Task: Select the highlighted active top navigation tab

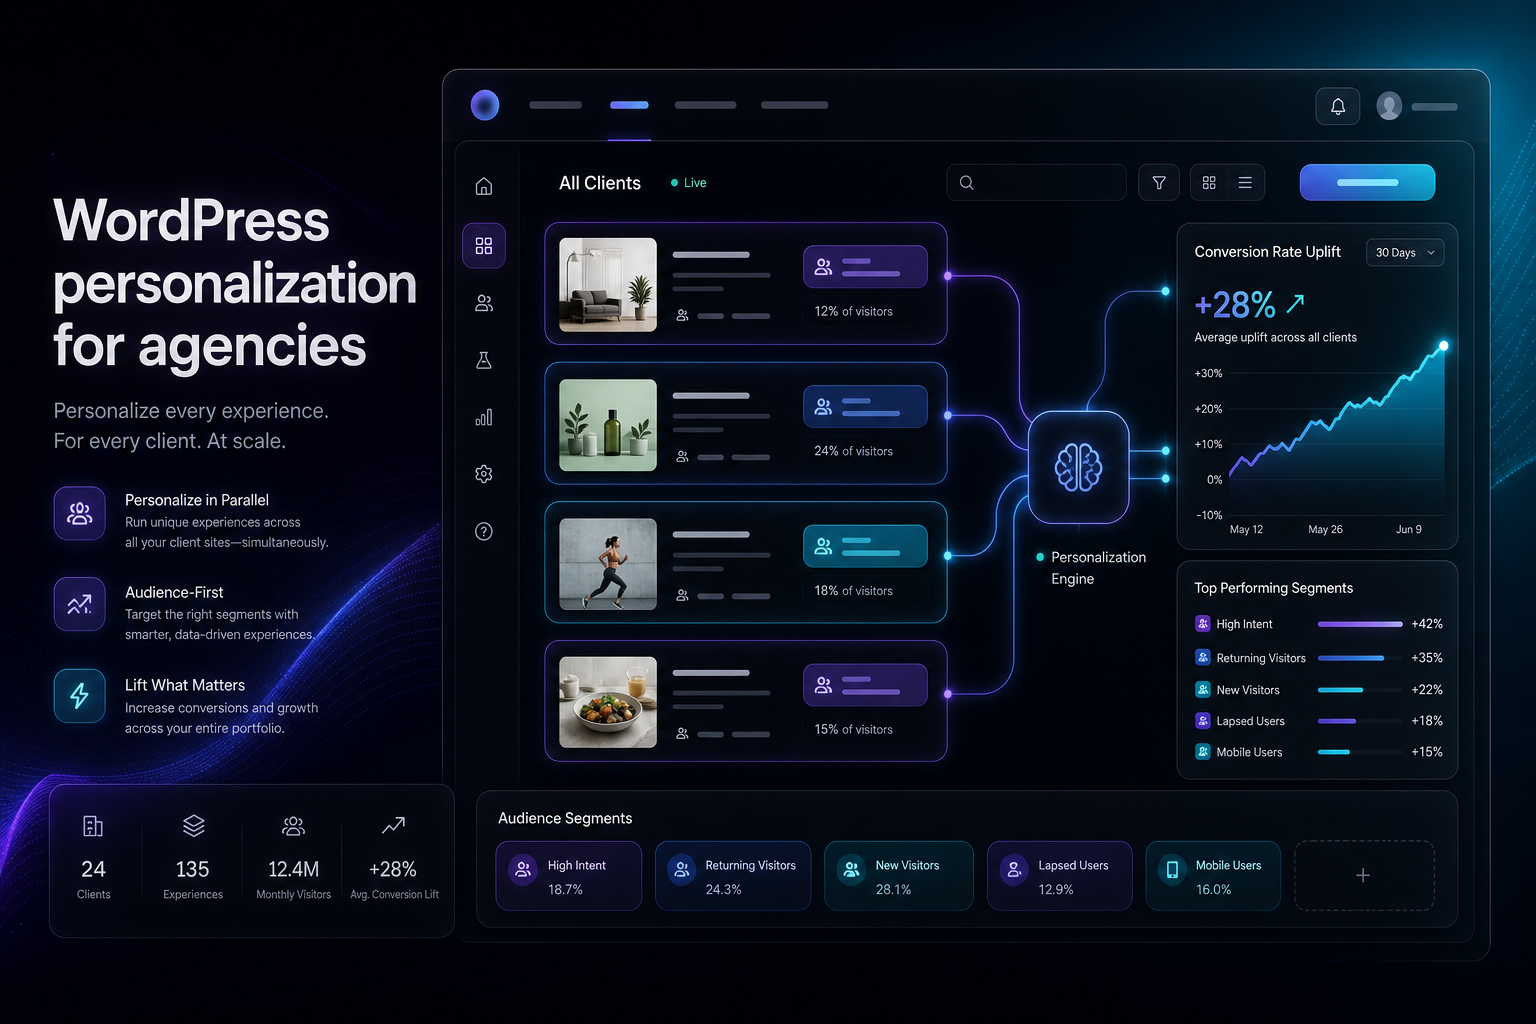Action: (629, 105)
